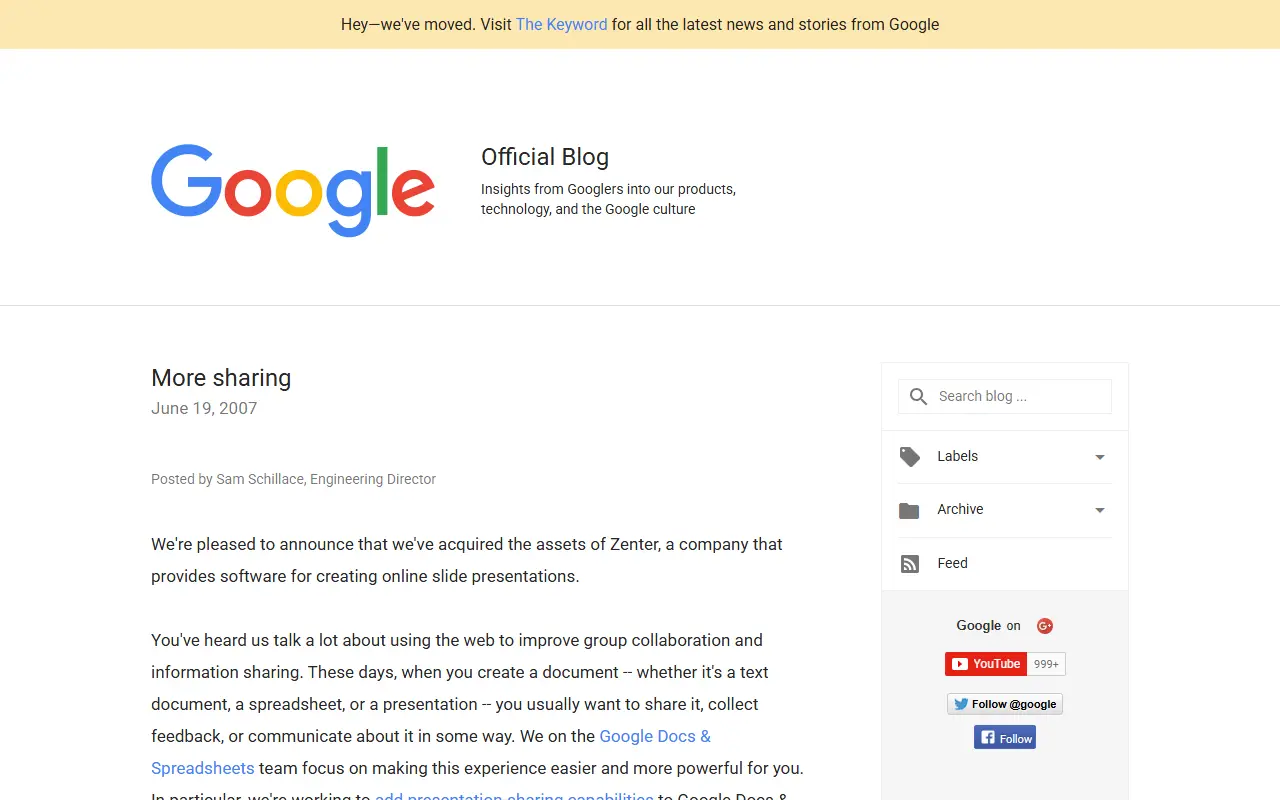Click the search magnifier icon
The image size is (1280, 800).
(x=918, y=397)
